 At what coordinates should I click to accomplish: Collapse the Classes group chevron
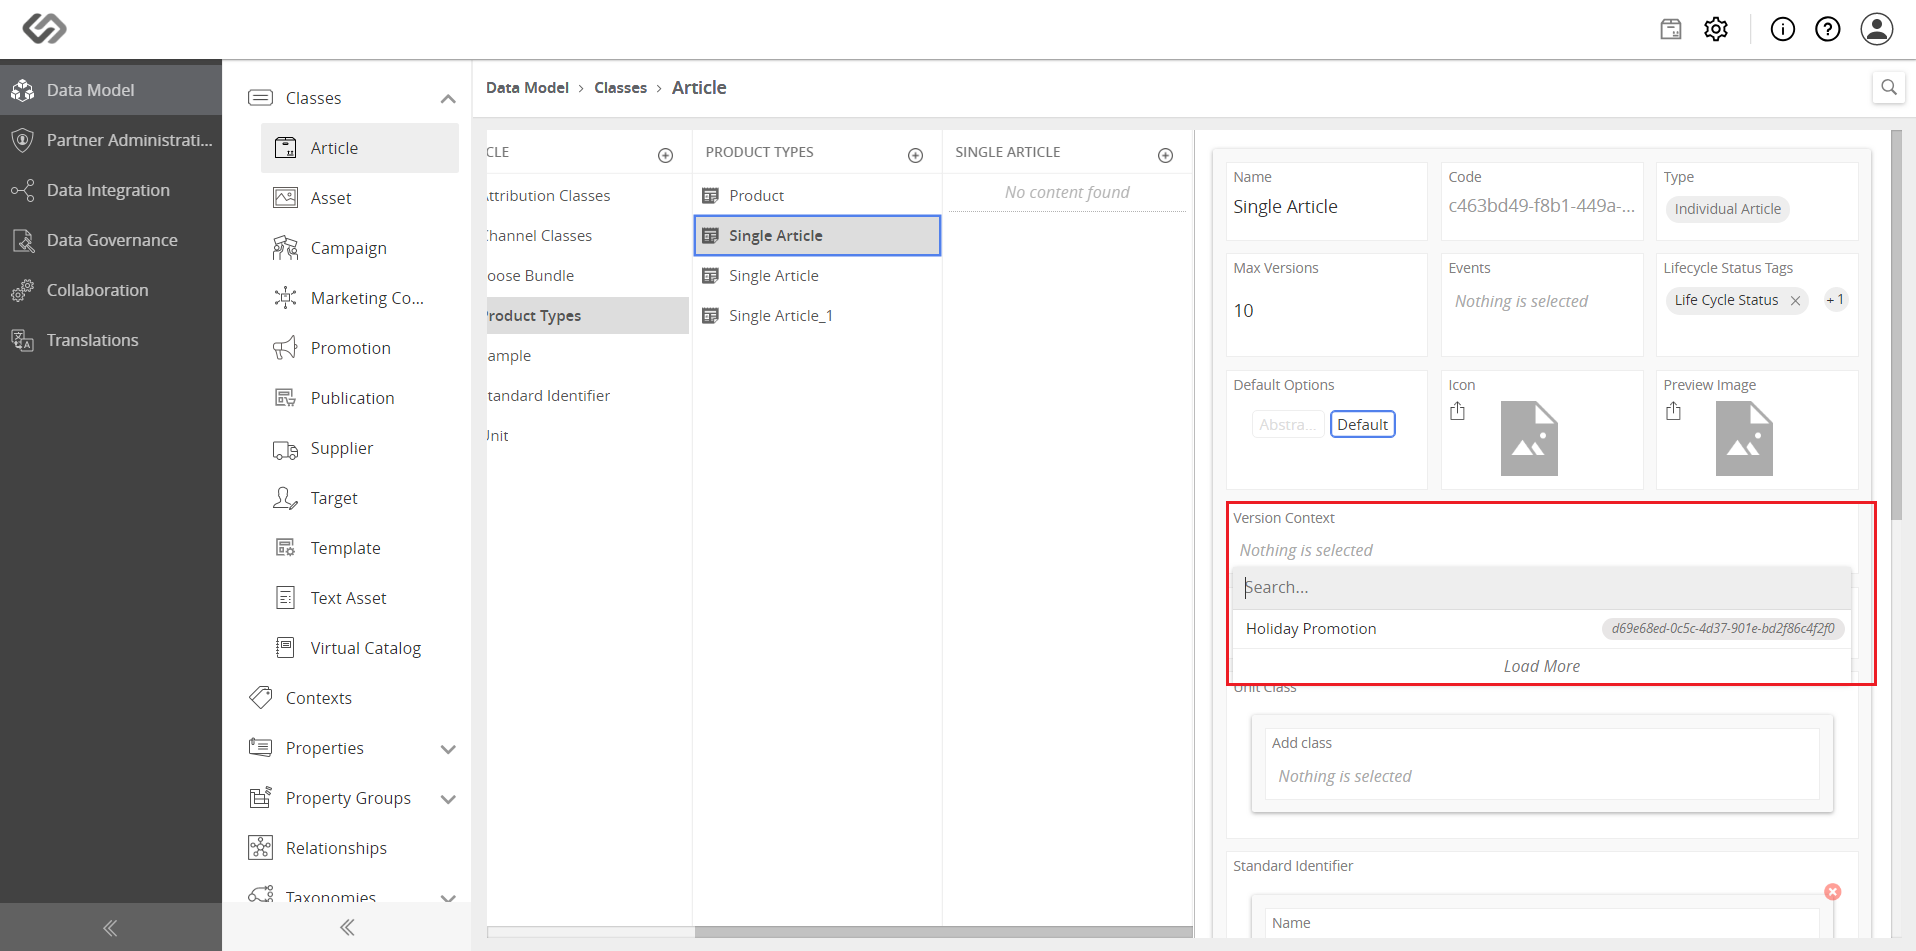tap(448, 98)
